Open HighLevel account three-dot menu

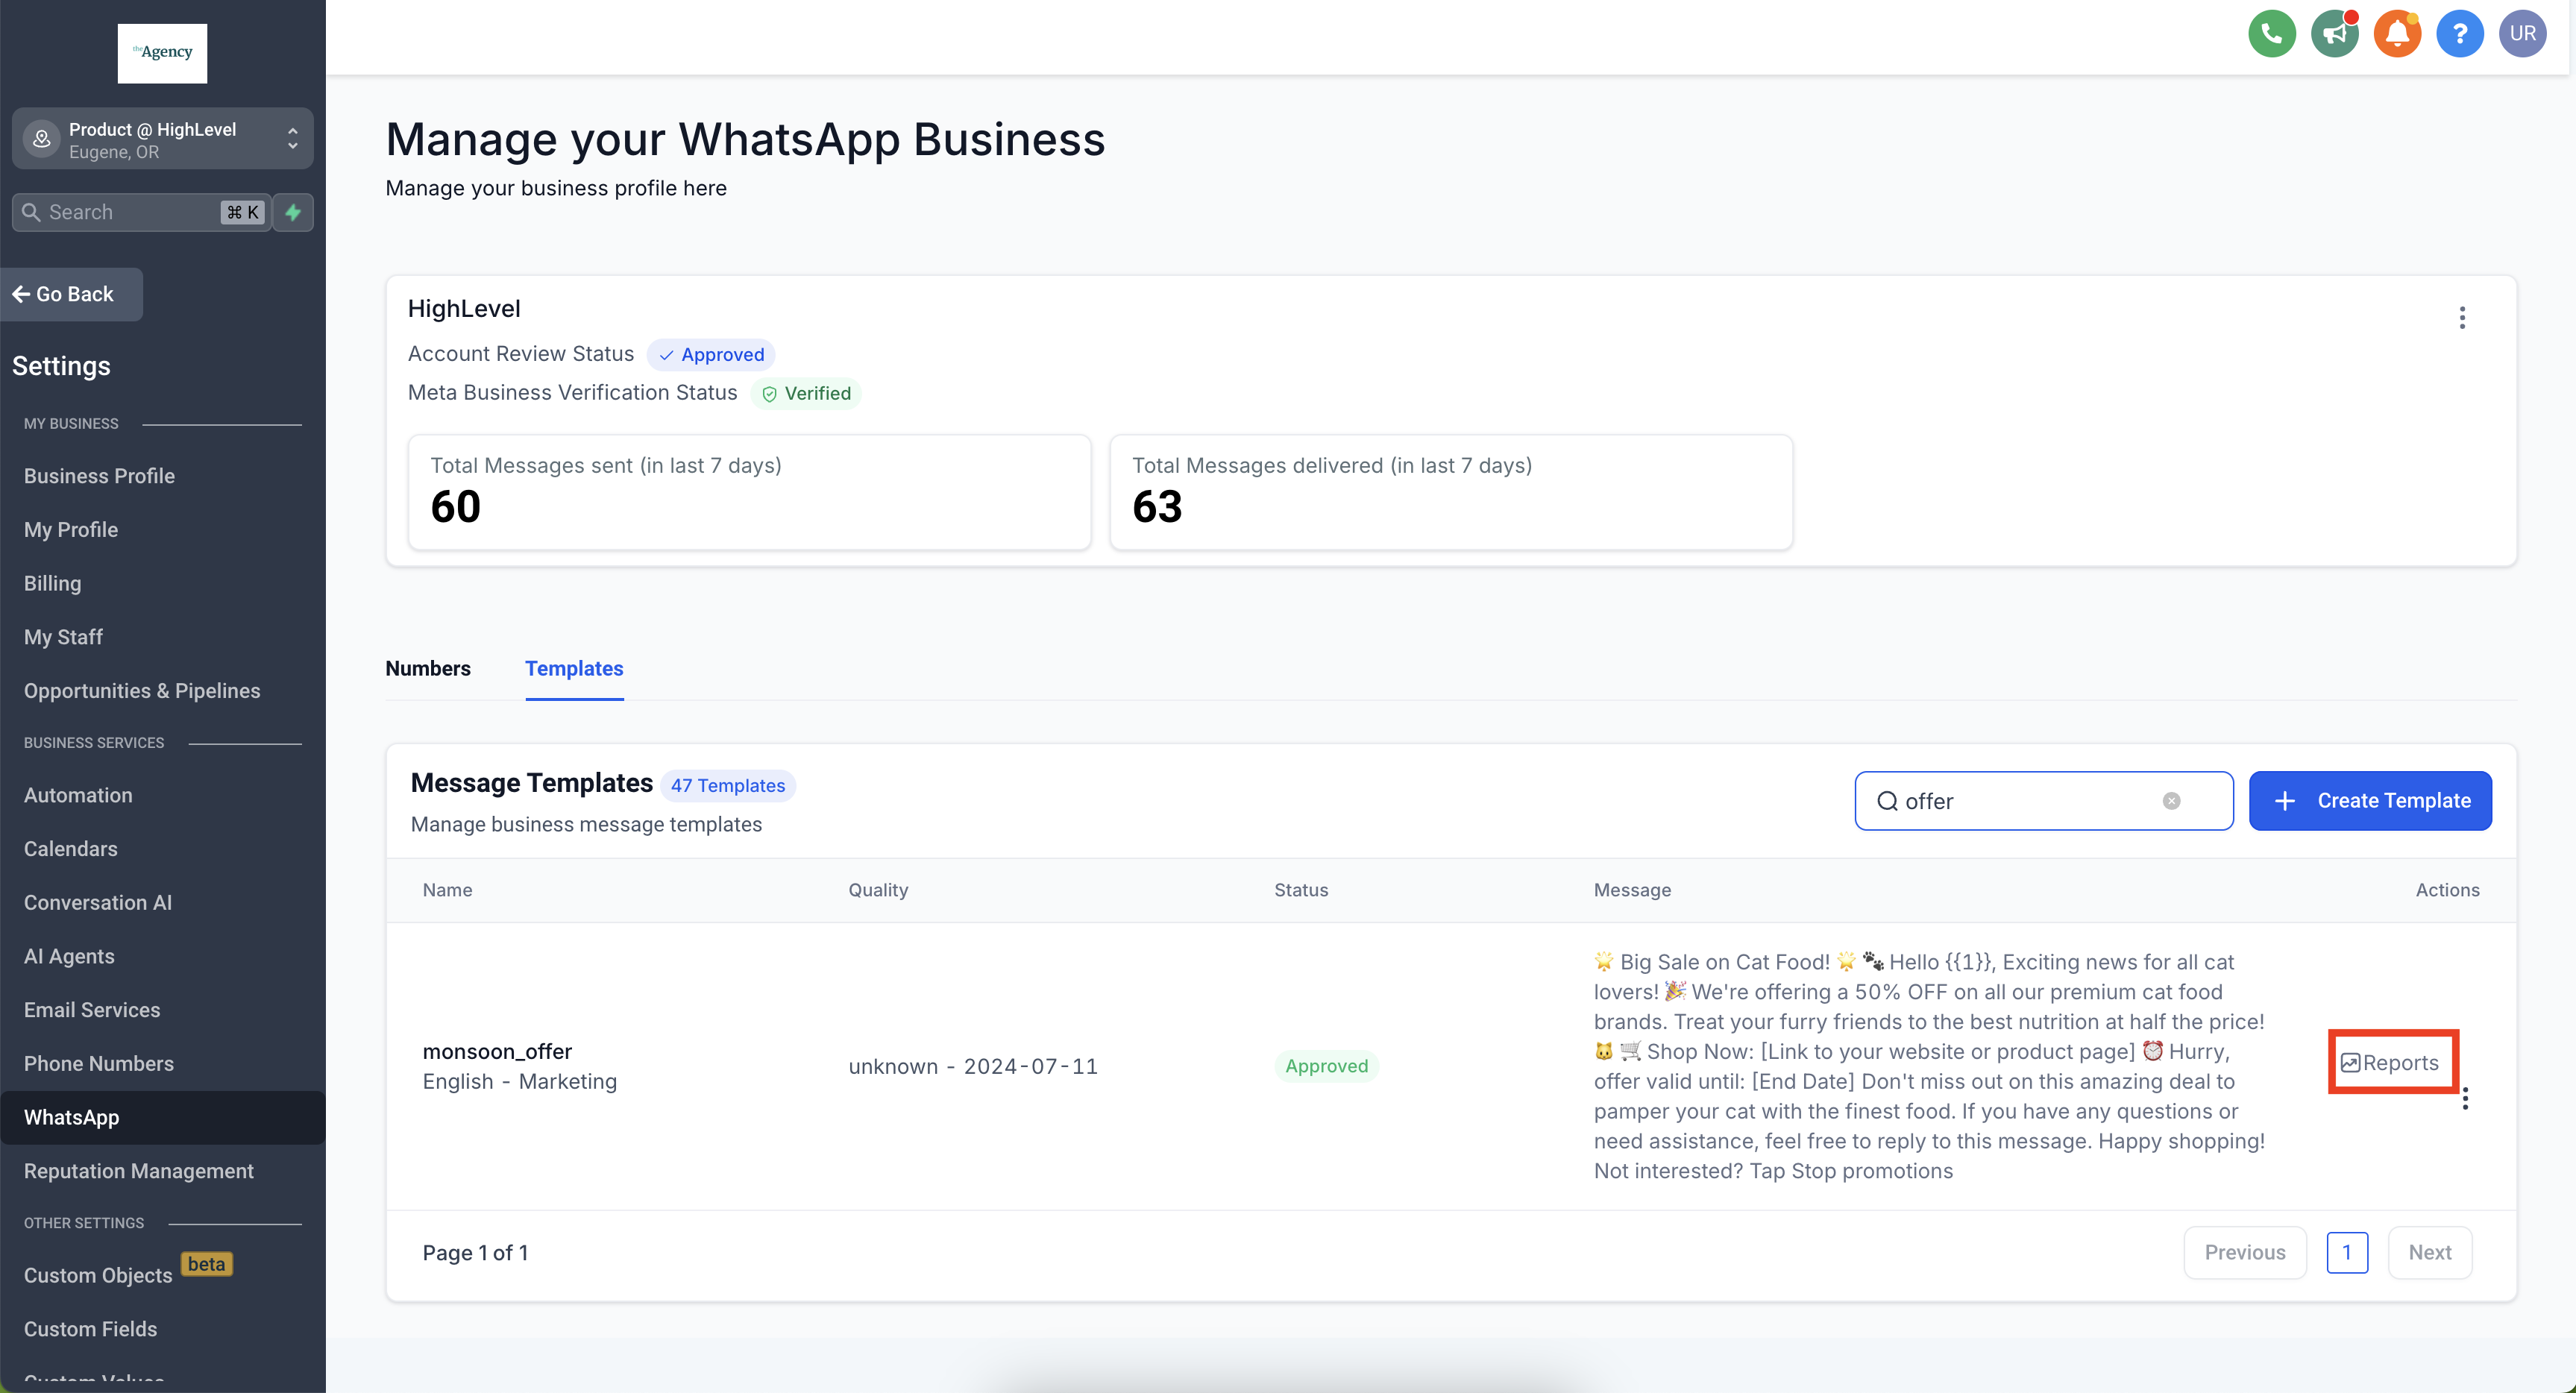[x=2461, y=318]
